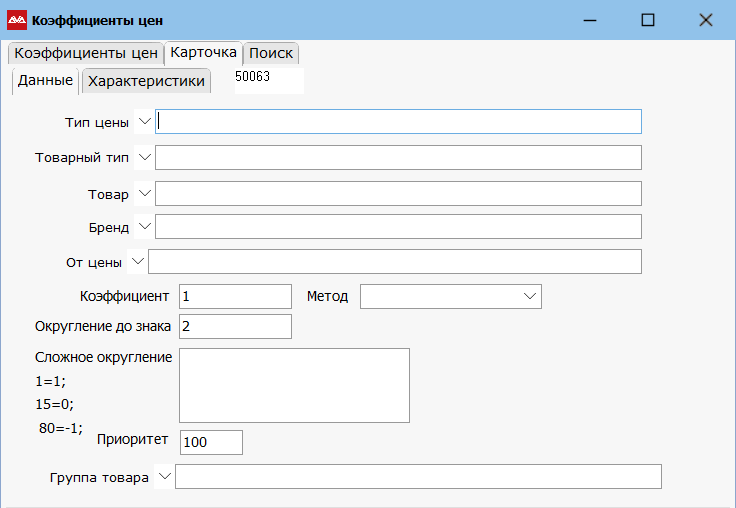Select the Карточка tab
The width and height of the screenshot is (736, 508).
coord(203,52)
